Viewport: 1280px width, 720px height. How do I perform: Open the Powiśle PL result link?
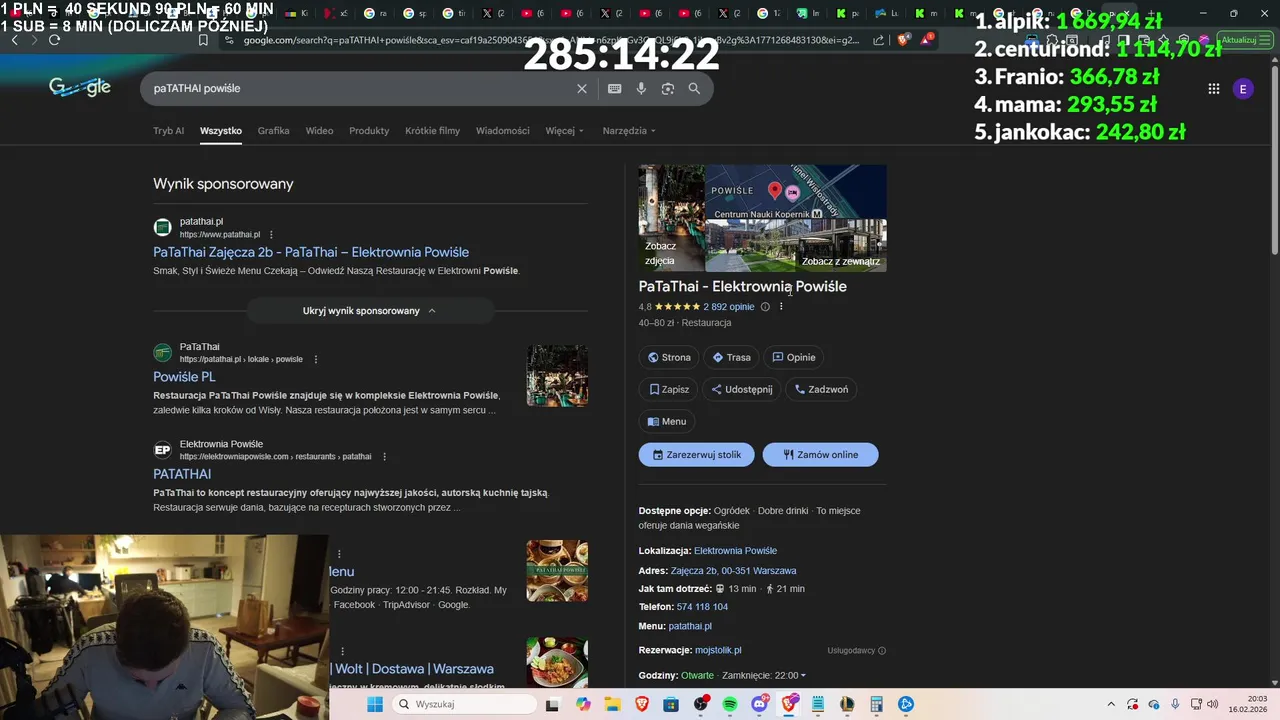184,377
